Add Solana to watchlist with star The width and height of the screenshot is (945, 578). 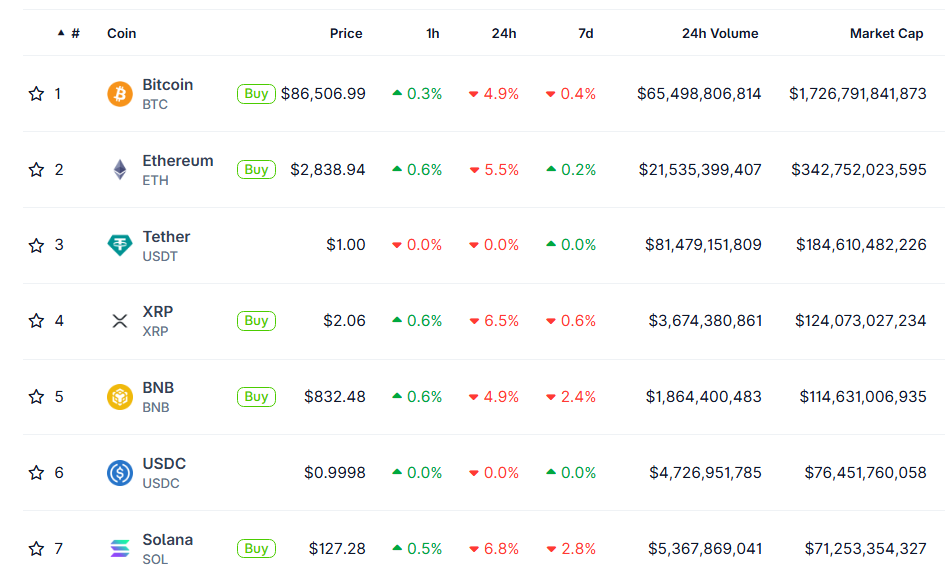click(37, 548)
